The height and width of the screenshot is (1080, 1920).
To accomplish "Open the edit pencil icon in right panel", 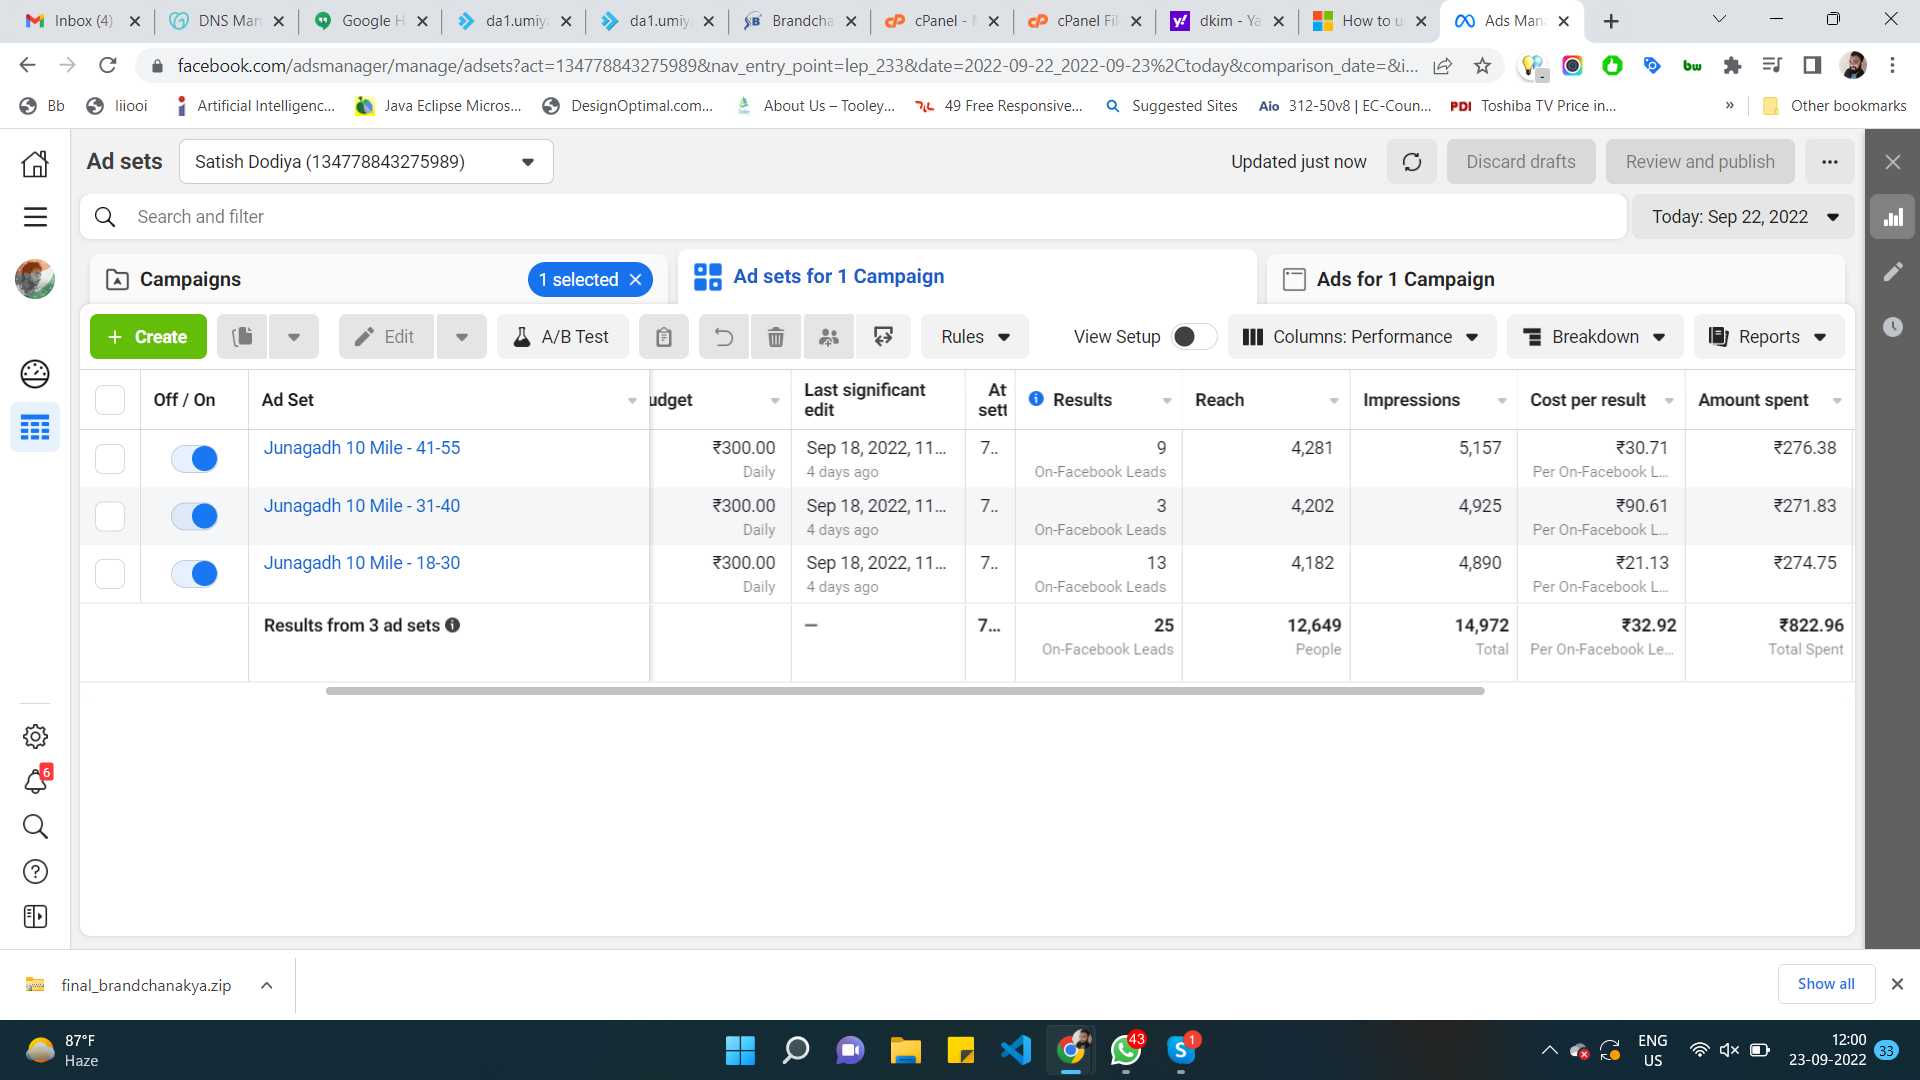I will tap(1893, 272).
